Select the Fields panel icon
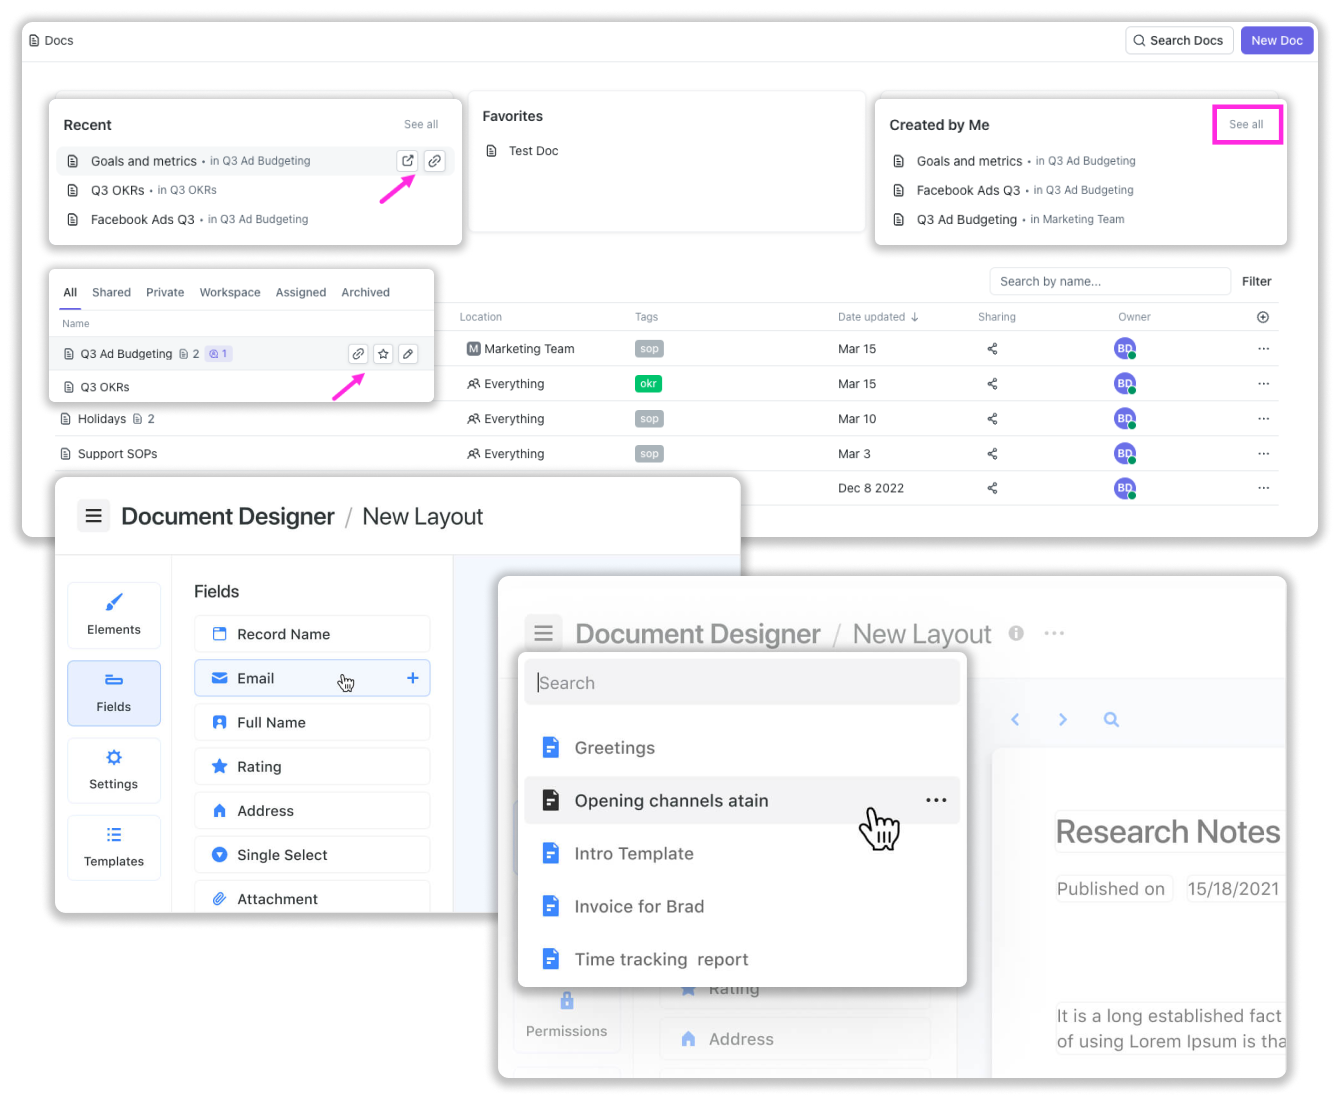Viewport: 1340px width, 1100px height. point(113,693)
